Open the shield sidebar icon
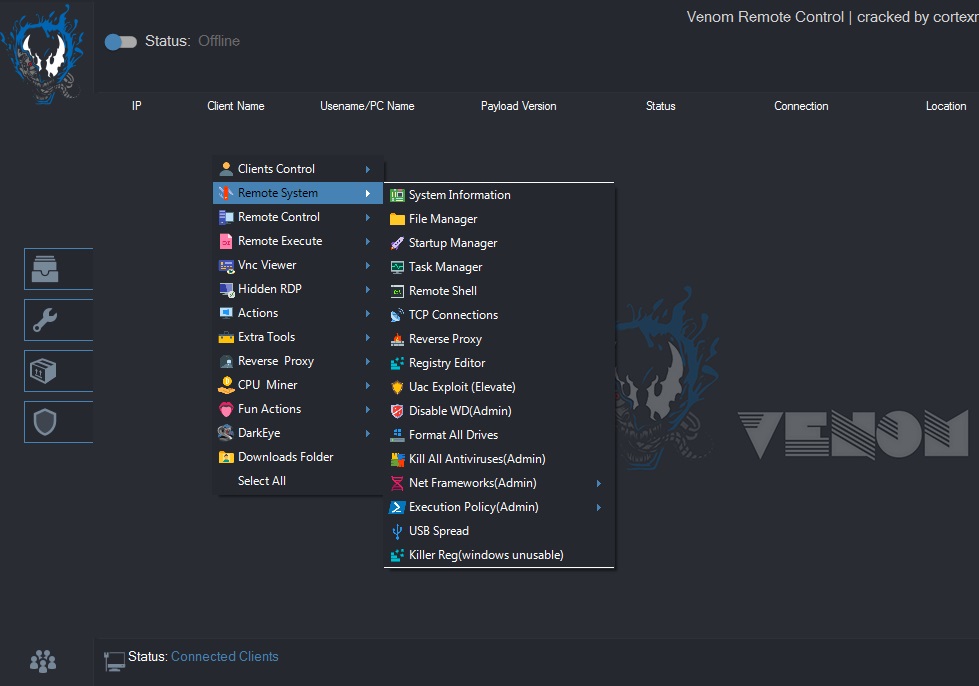Viewport: 979px width, 686px height. coord(45,423)
